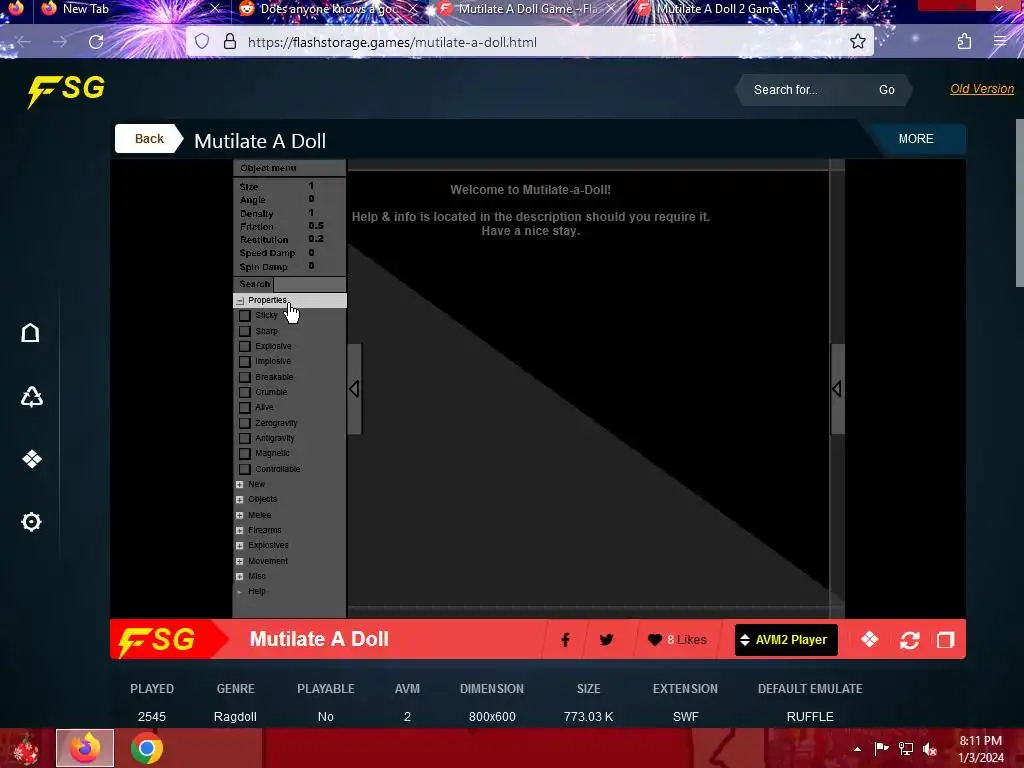The width and height of the screenshot is (1024, 768).
Task: Click the muted volume icon in the system tray
Action: pyautogui.click(x=930, y=749)
